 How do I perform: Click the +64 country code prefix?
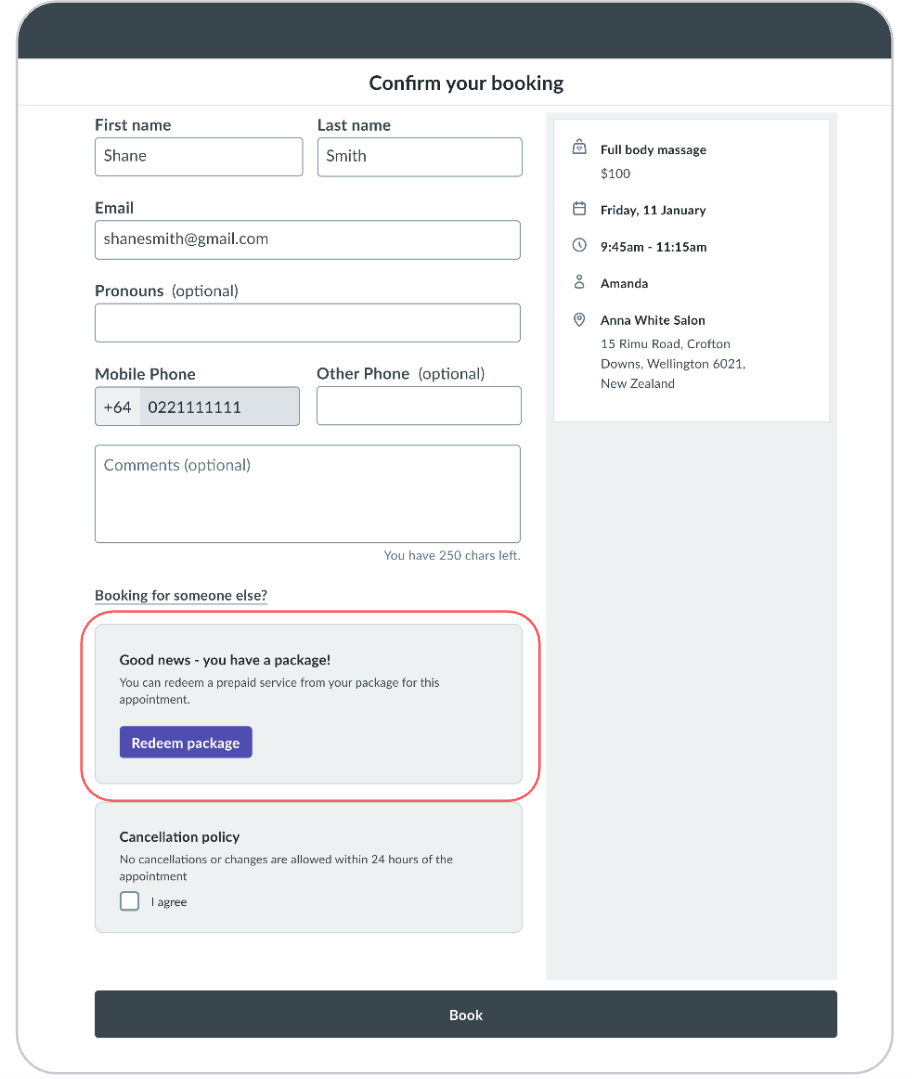point(118,407)
